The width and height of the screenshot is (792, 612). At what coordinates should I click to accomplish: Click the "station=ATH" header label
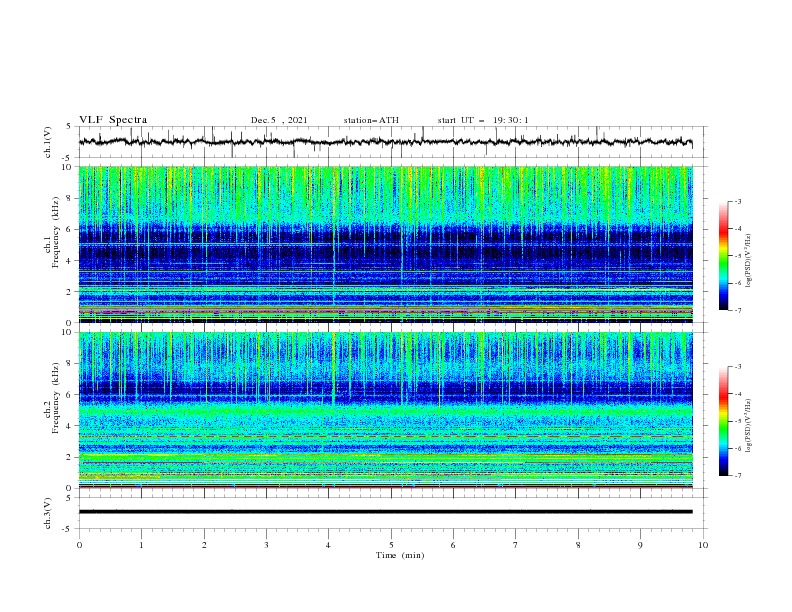(371, 120)
